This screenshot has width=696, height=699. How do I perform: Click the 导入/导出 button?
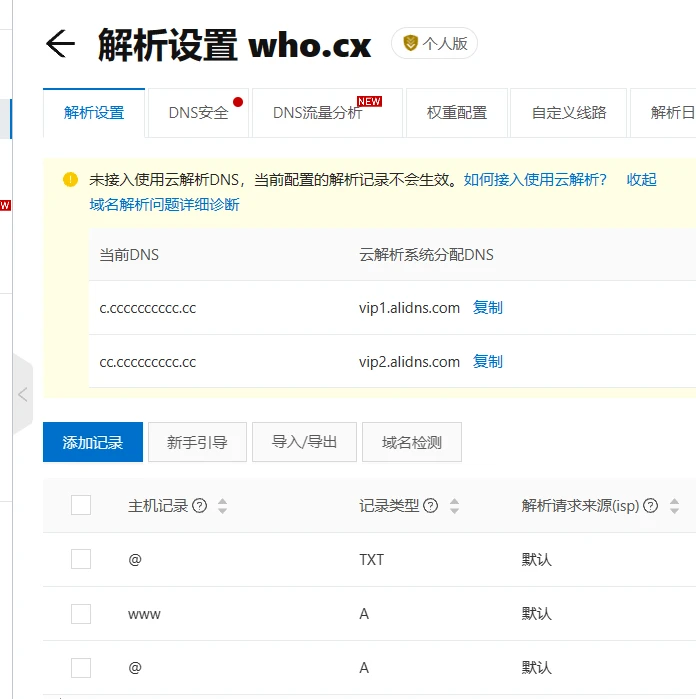304,442
